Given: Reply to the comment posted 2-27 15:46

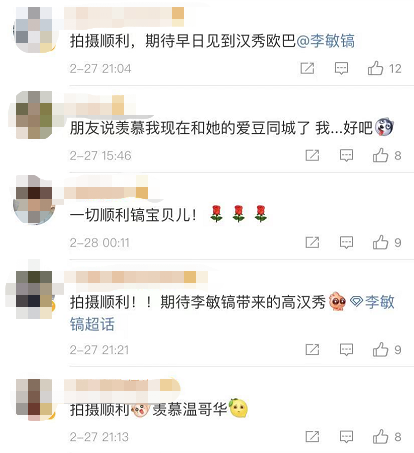Looking at the screenshot, I should (346, 155).
